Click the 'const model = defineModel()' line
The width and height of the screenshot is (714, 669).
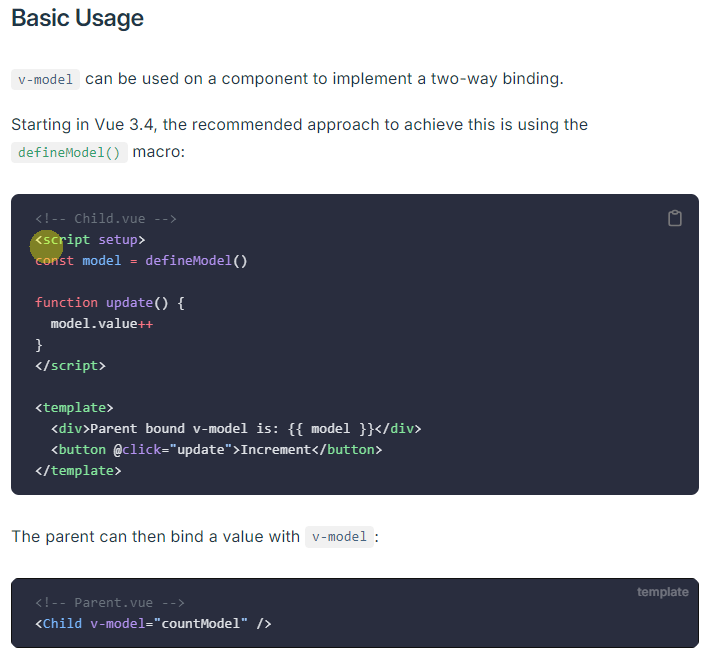point(141,260)
